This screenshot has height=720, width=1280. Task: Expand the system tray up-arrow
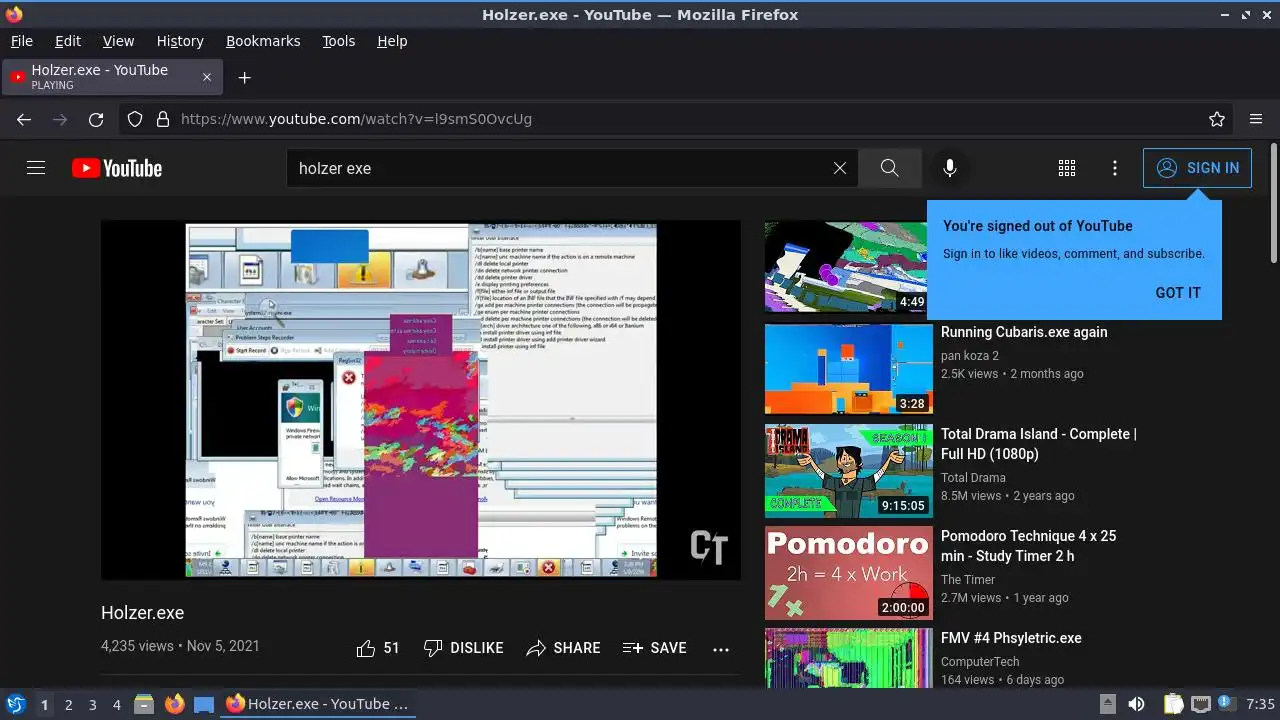(1107, 704)
